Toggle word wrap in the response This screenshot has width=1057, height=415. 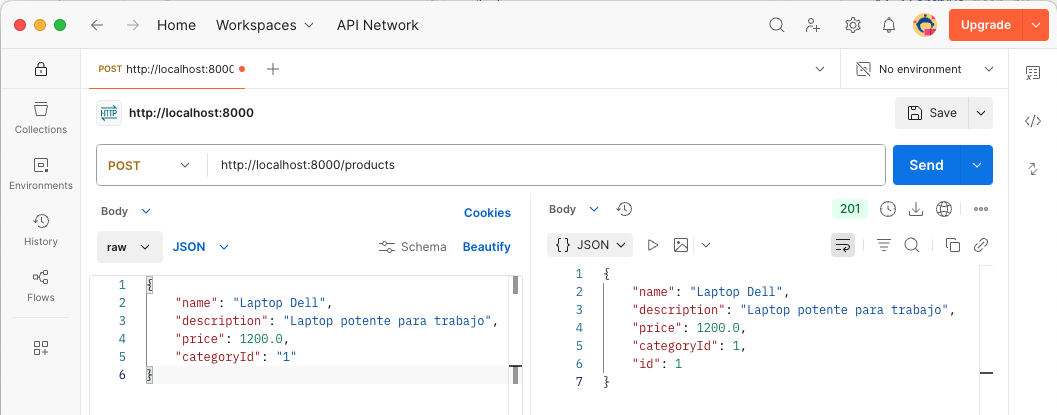pos(843,245)
